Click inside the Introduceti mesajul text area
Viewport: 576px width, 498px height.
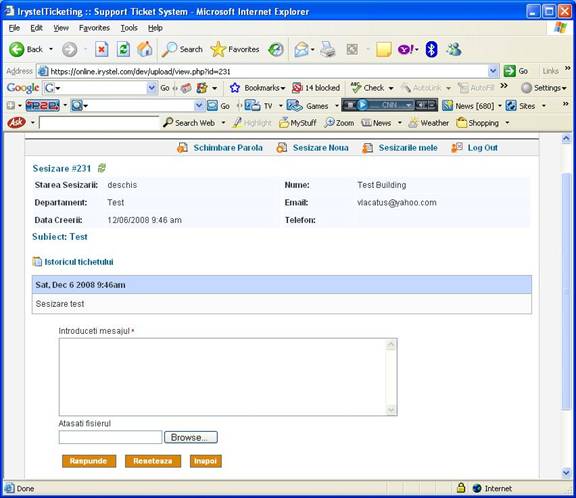(x=223, y=377)
